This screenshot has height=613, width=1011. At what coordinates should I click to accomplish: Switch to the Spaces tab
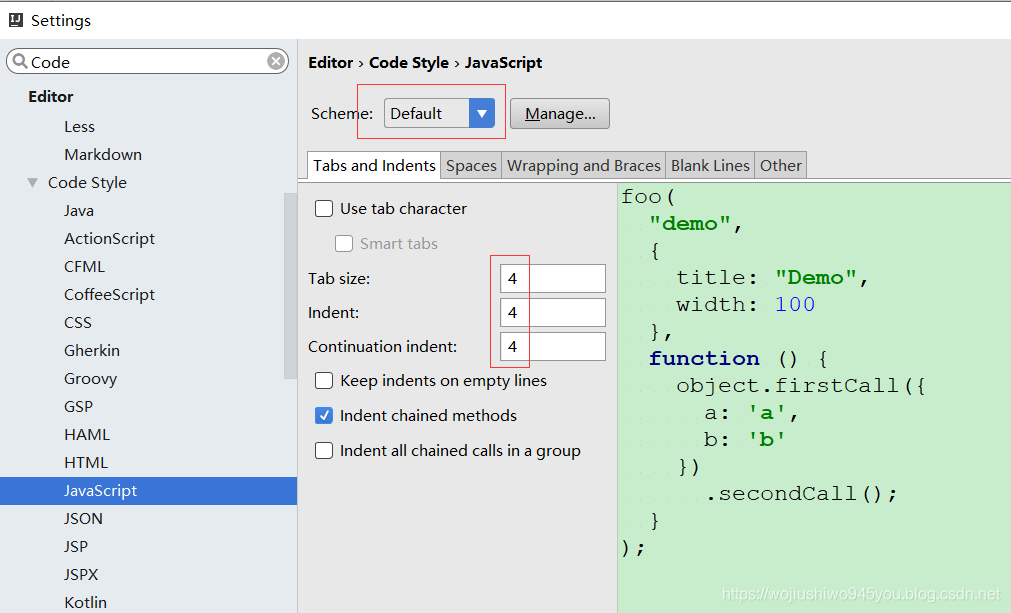click(x=471, y=166)
